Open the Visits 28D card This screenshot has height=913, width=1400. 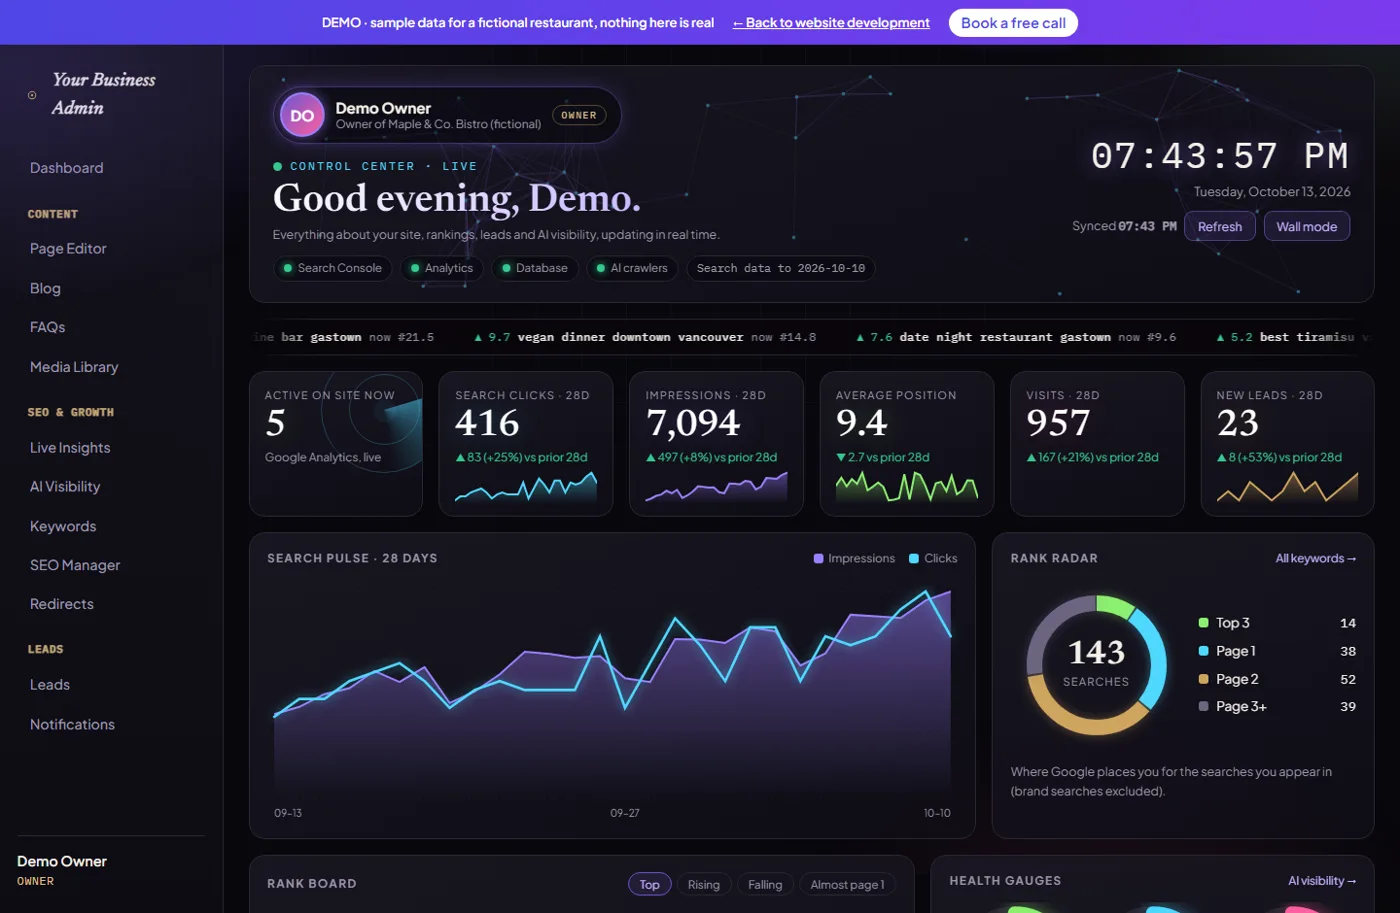click(1097, 444)
